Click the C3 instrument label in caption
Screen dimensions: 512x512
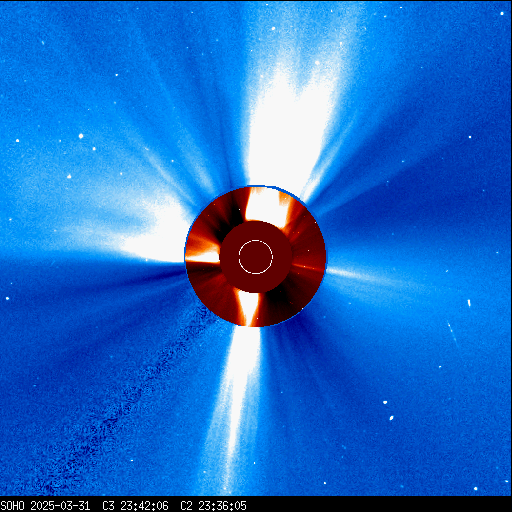108,506
